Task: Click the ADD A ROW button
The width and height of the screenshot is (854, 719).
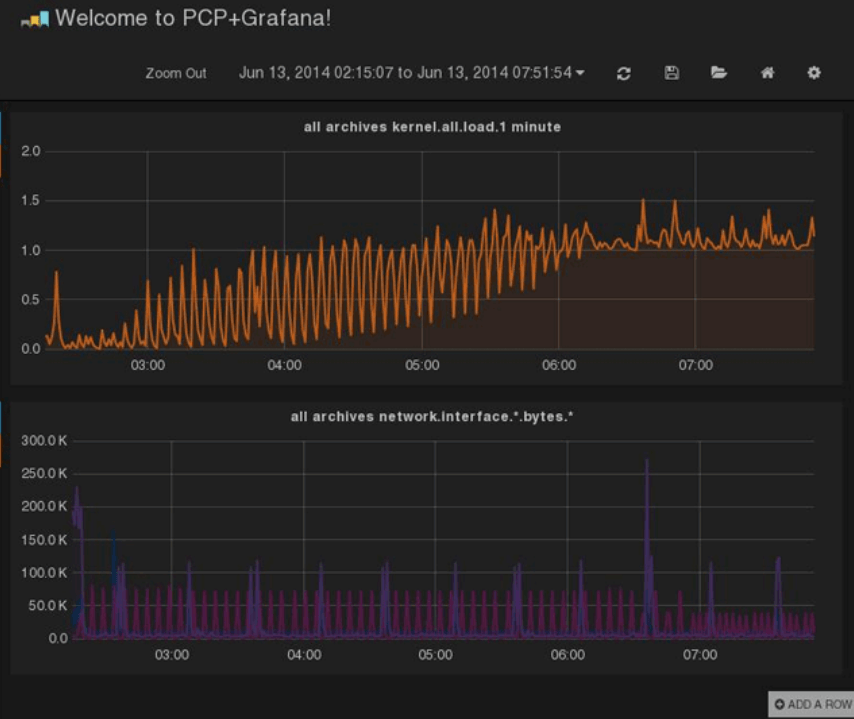Action: (x=812, y=704)
